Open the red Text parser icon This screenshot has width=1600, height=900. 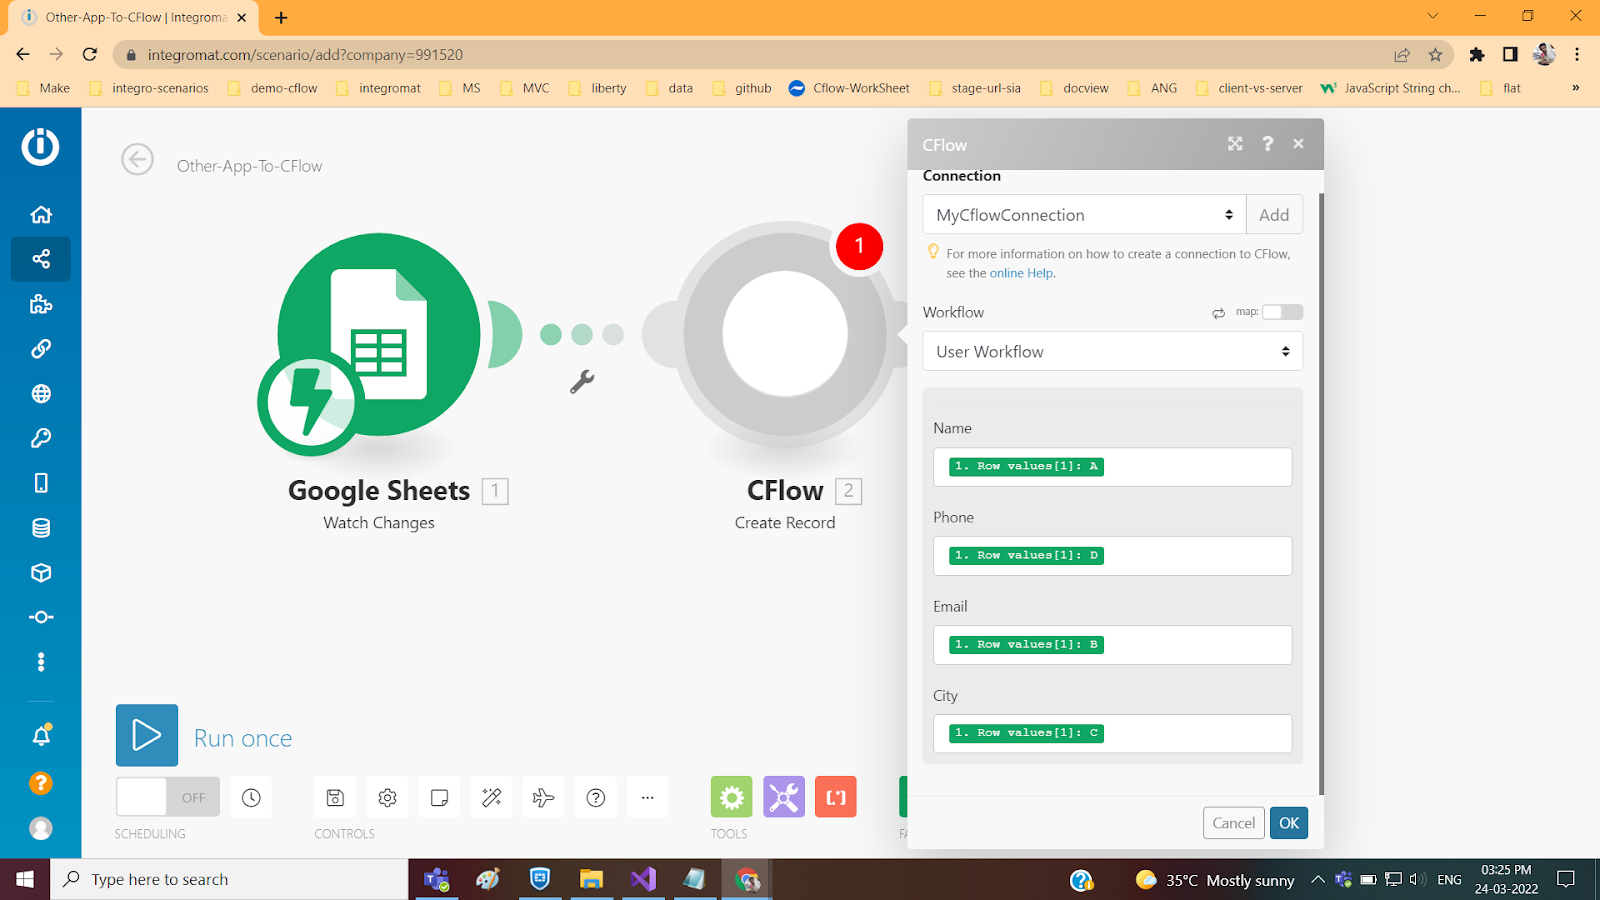[x=836, y=797]
